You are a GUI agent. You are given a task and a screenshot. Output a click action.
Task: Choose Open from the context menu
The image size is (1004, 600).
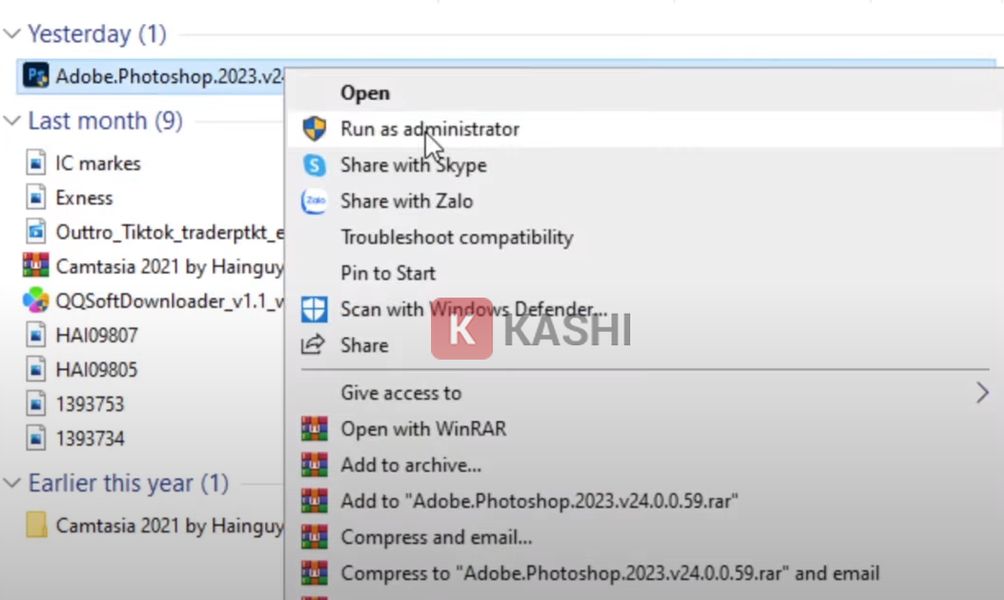coord(365,93)
